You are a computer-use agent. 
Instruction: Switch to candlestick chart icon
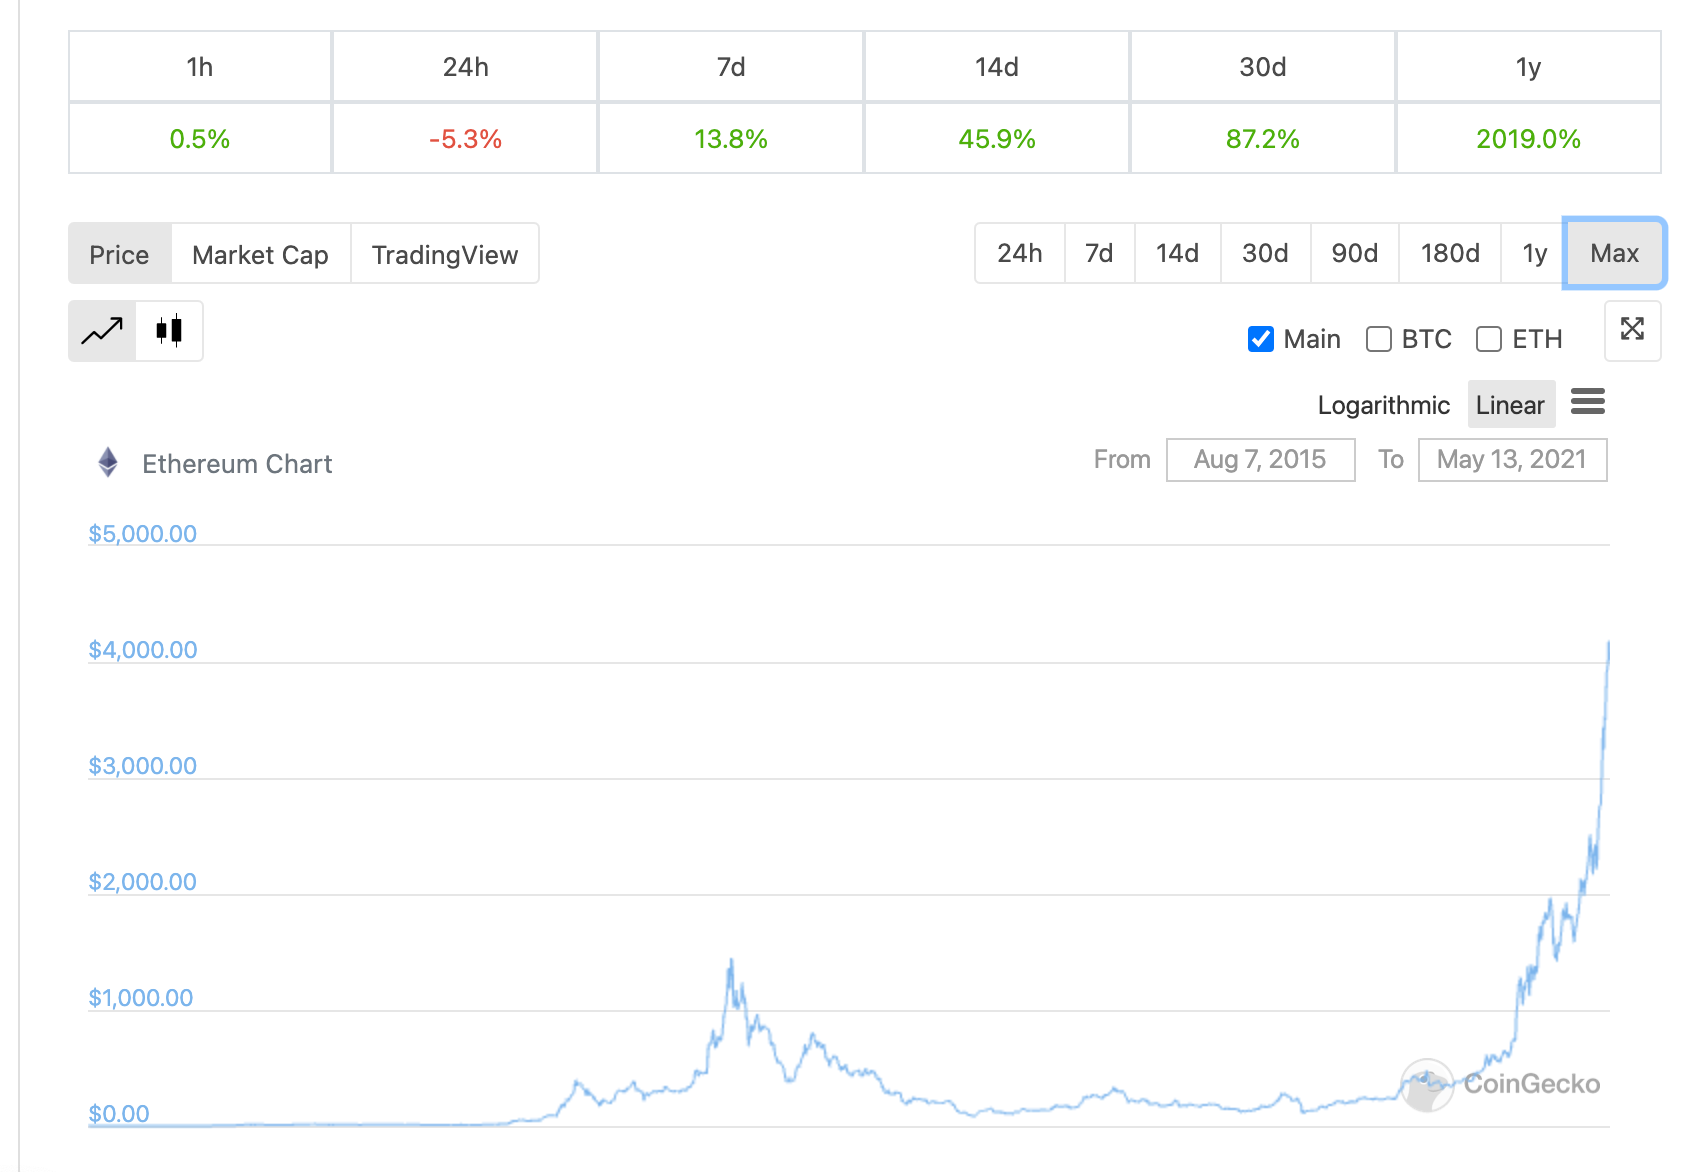169,331
